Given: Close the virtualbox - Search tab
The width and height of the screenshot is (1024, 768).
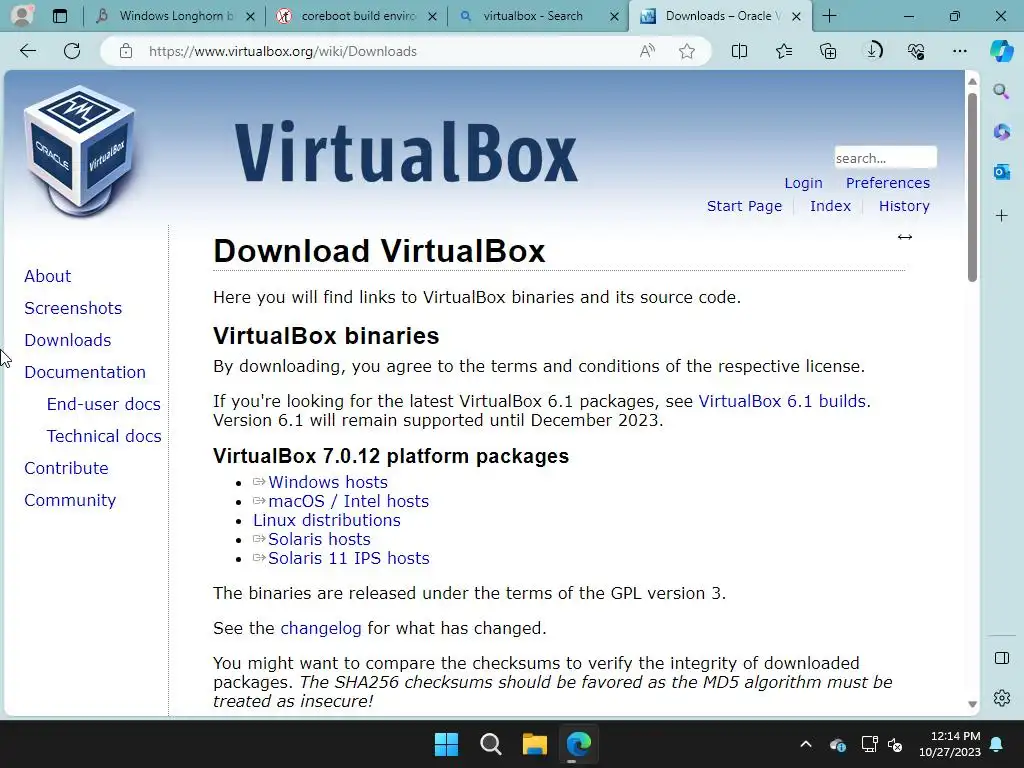Looking at the screenshot, I should [614, 16].
